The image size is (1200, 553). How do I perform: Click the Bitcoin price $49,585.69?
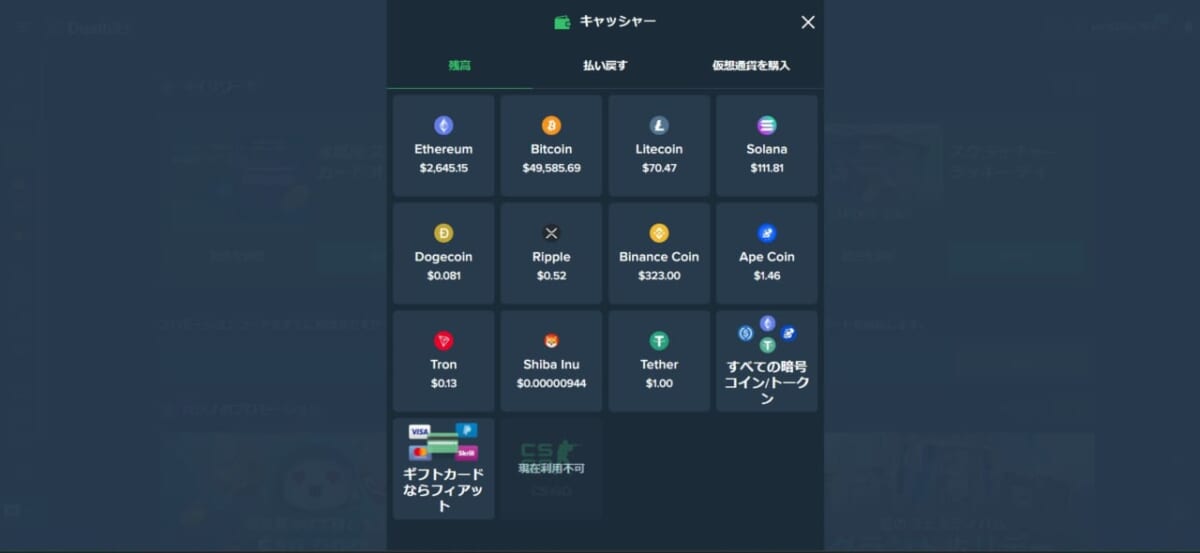click(551, 168)
